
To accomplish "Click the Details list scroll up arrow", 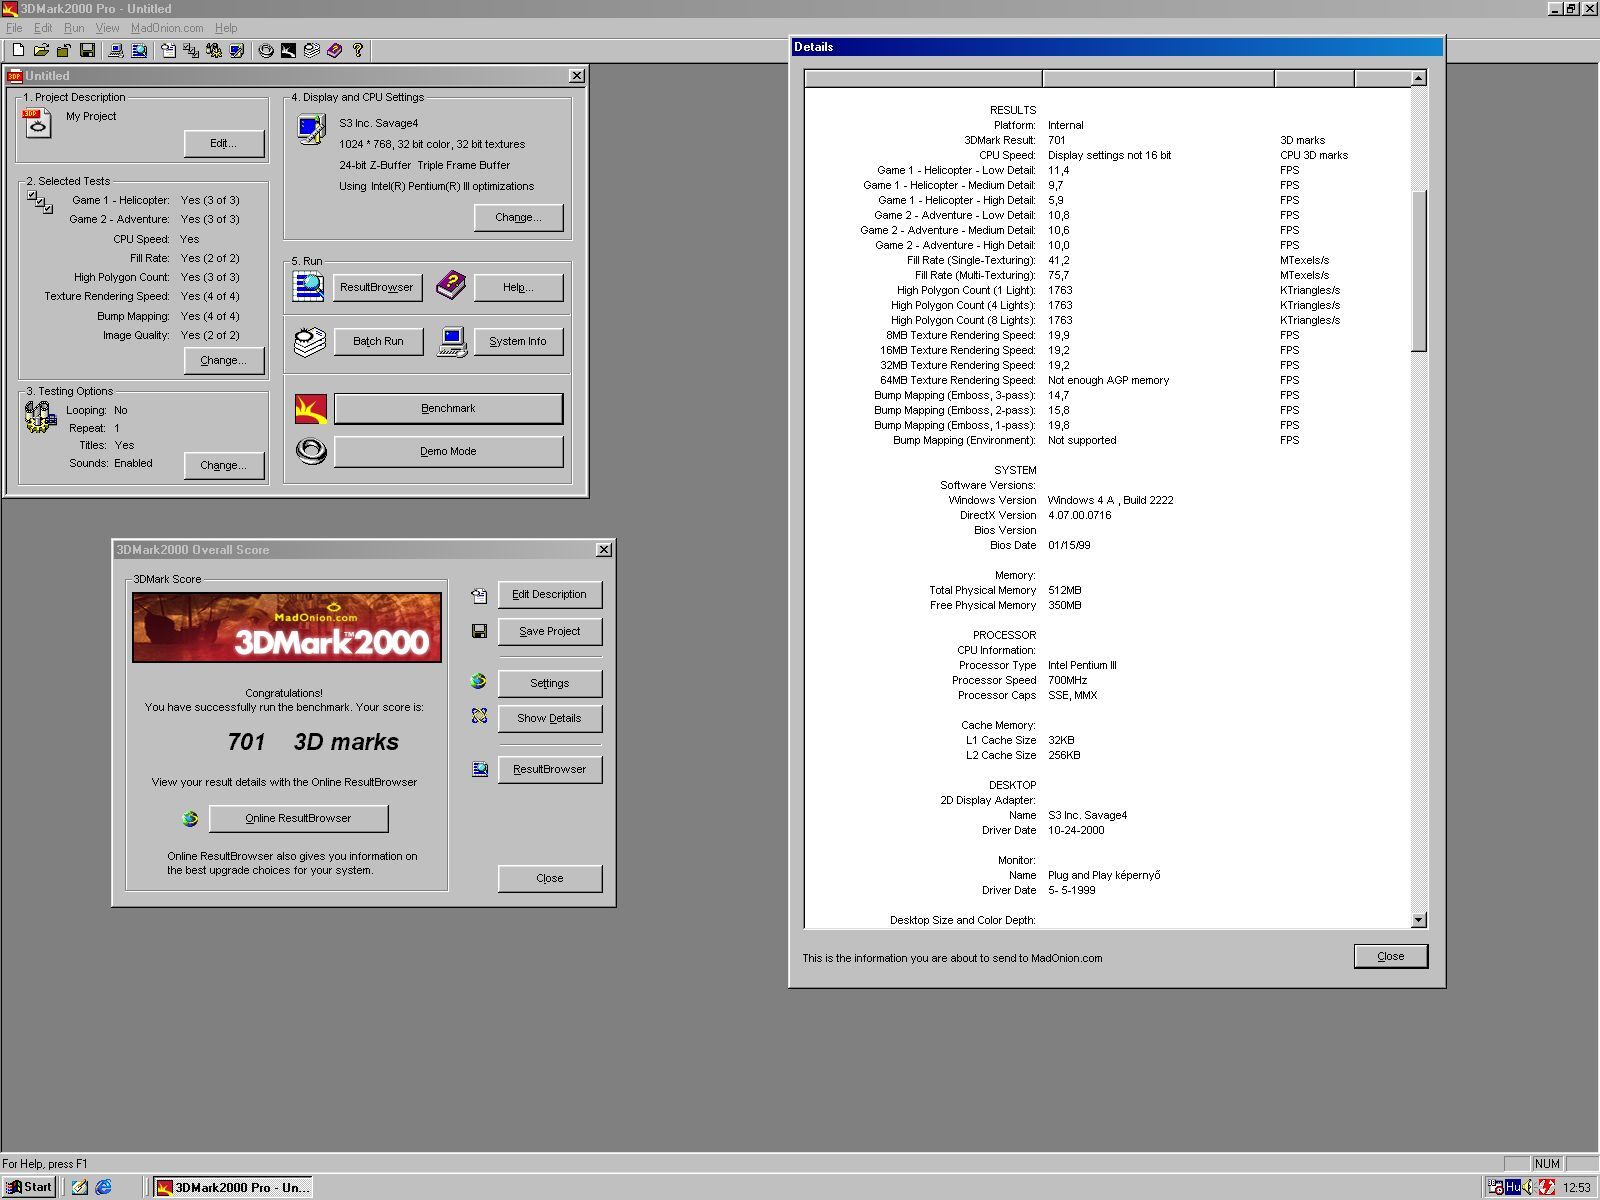I will pyautogui.click(x=1419, y=78).
